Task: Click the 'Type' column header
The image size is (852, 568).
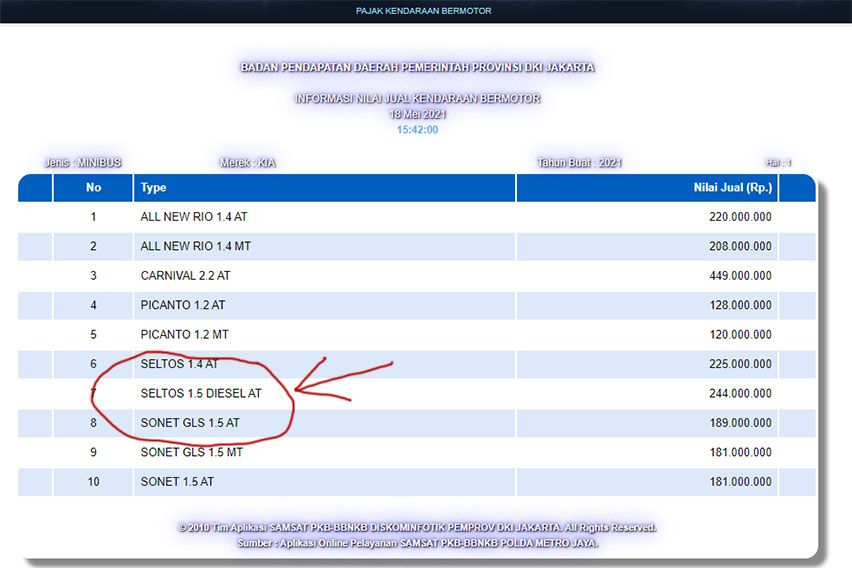Action: coord(154,188)
